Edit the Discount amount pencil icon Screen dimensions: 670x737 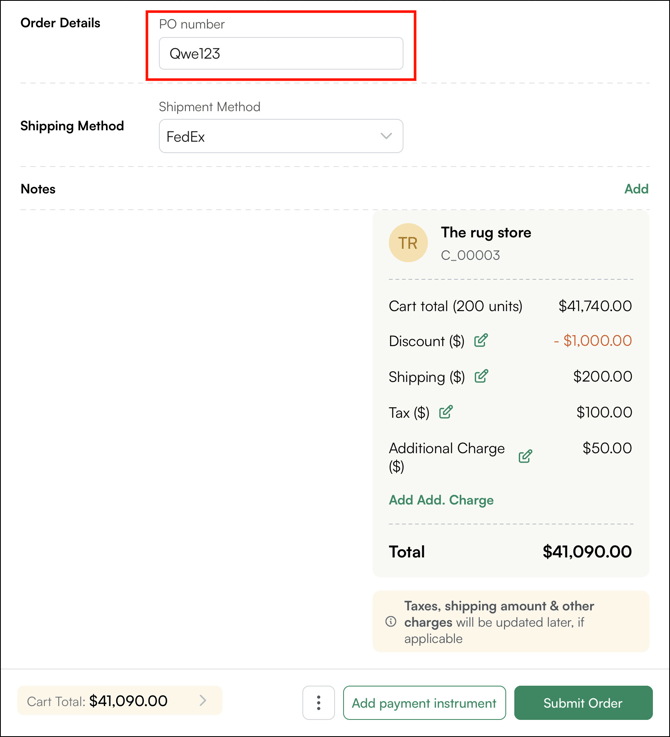tap(481, 341)
